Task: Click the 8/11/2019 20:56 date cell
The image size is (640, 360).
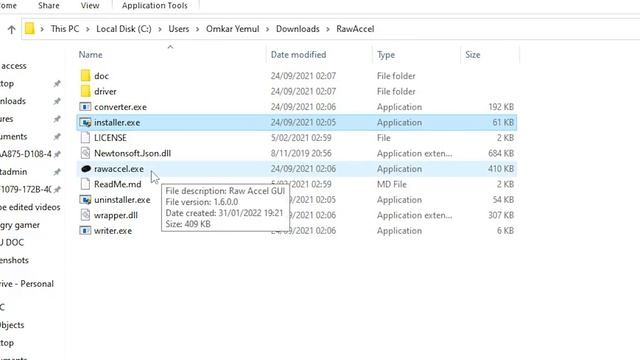Action: point(301,153)
